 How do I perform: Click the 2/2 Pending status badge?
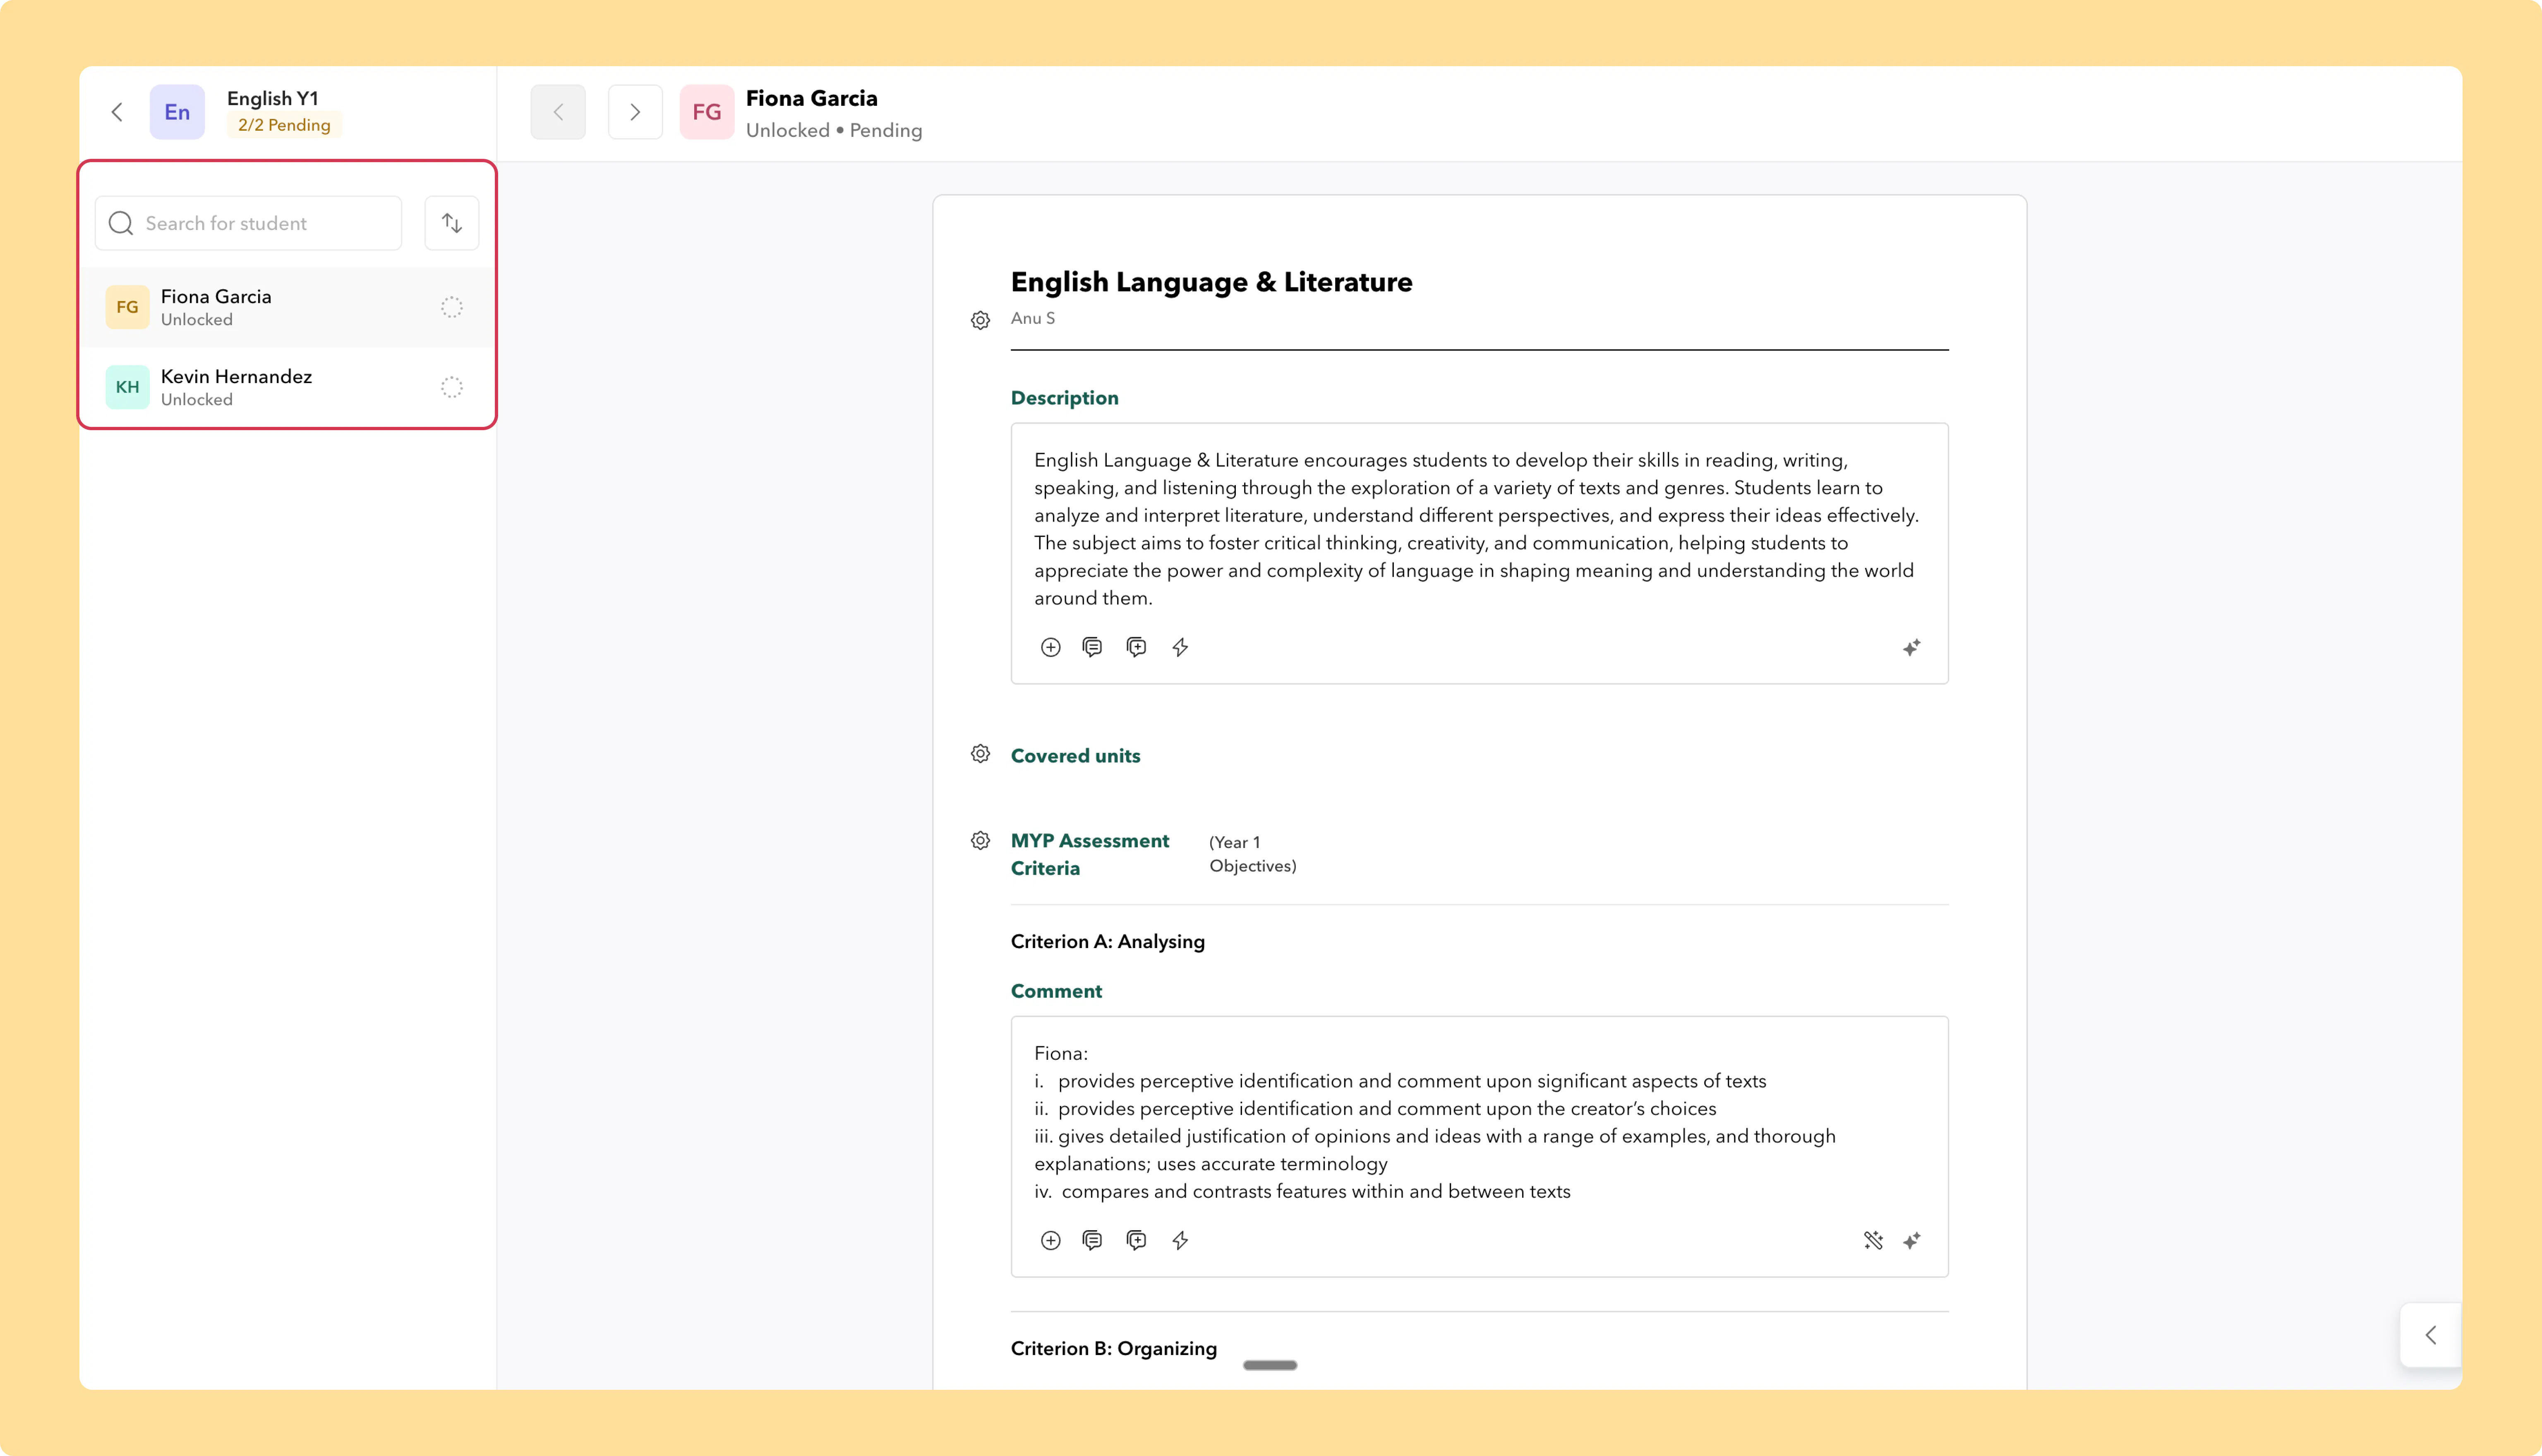(284, 125)
